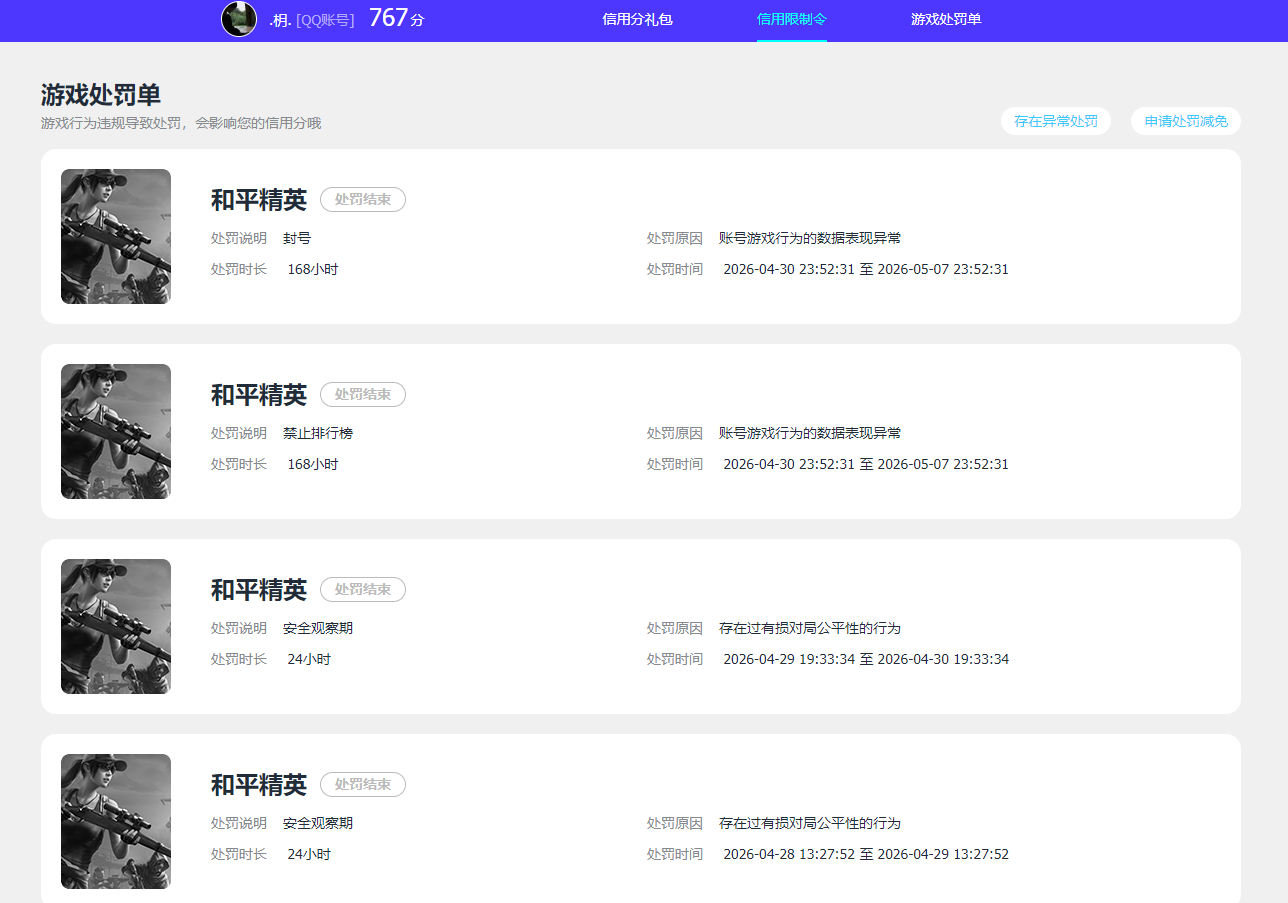Screen dimensions: 1288x903
Task: Click 账号游戏行为的数据表现异常 reason on 封号 card
Action: point(810,238)
